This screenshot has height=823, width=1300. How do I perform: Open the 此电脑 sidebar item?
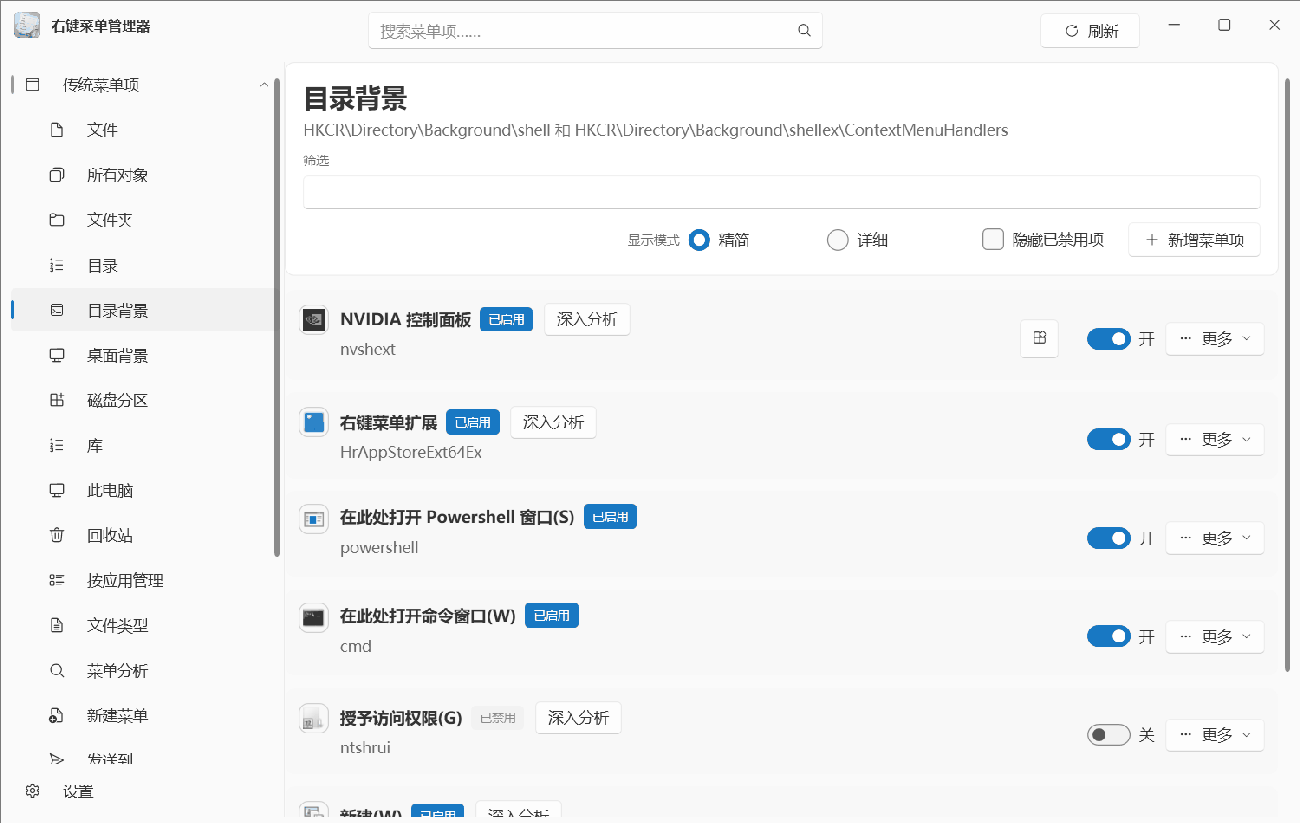[143, 491]
